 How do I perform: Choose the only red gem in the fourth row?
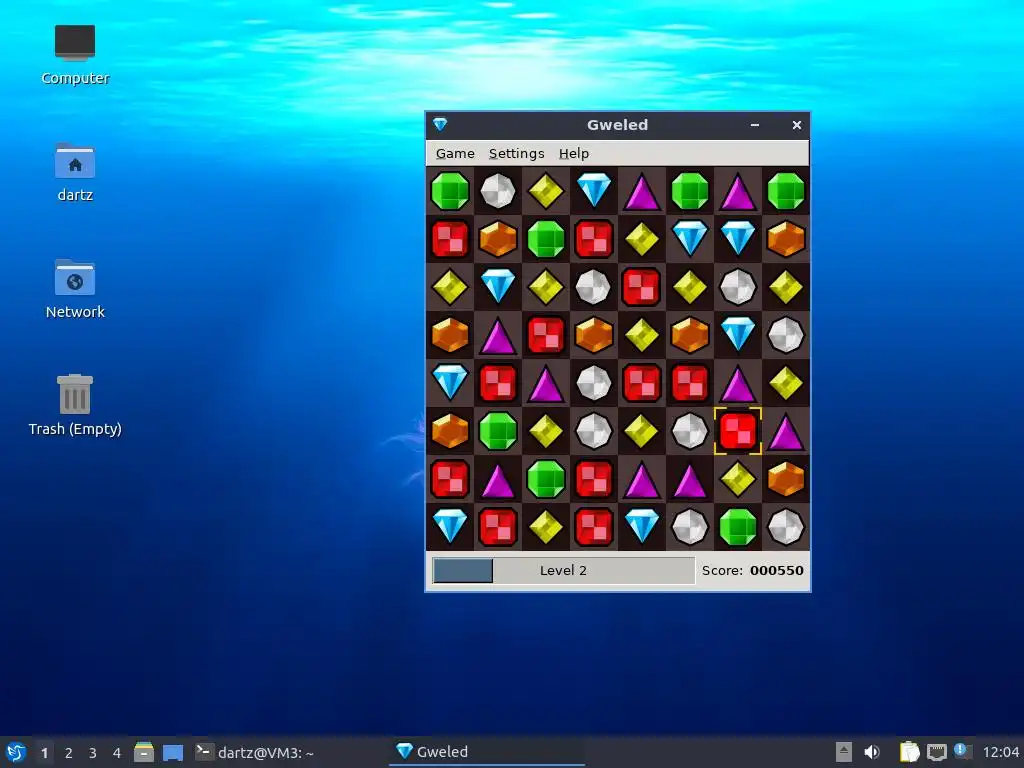coord(546,335)
